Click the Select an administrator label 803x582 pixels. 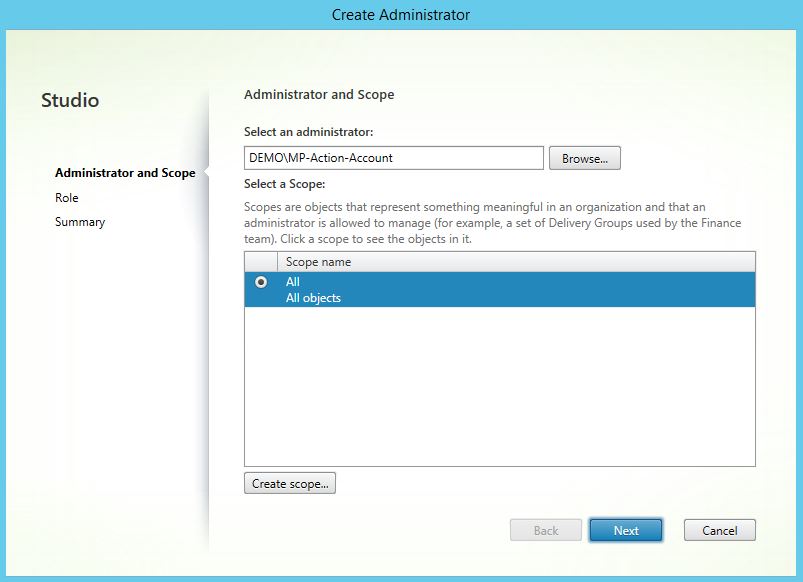308,132
